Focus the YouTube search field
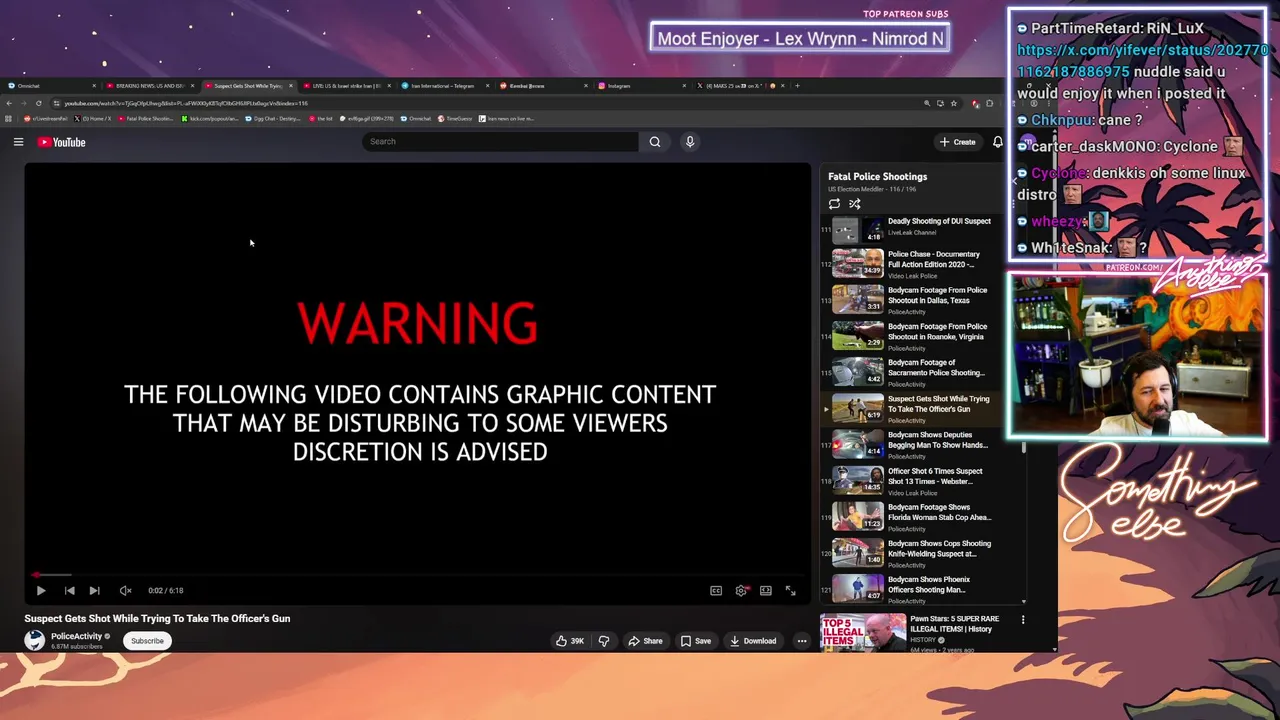 coord(500,142)
